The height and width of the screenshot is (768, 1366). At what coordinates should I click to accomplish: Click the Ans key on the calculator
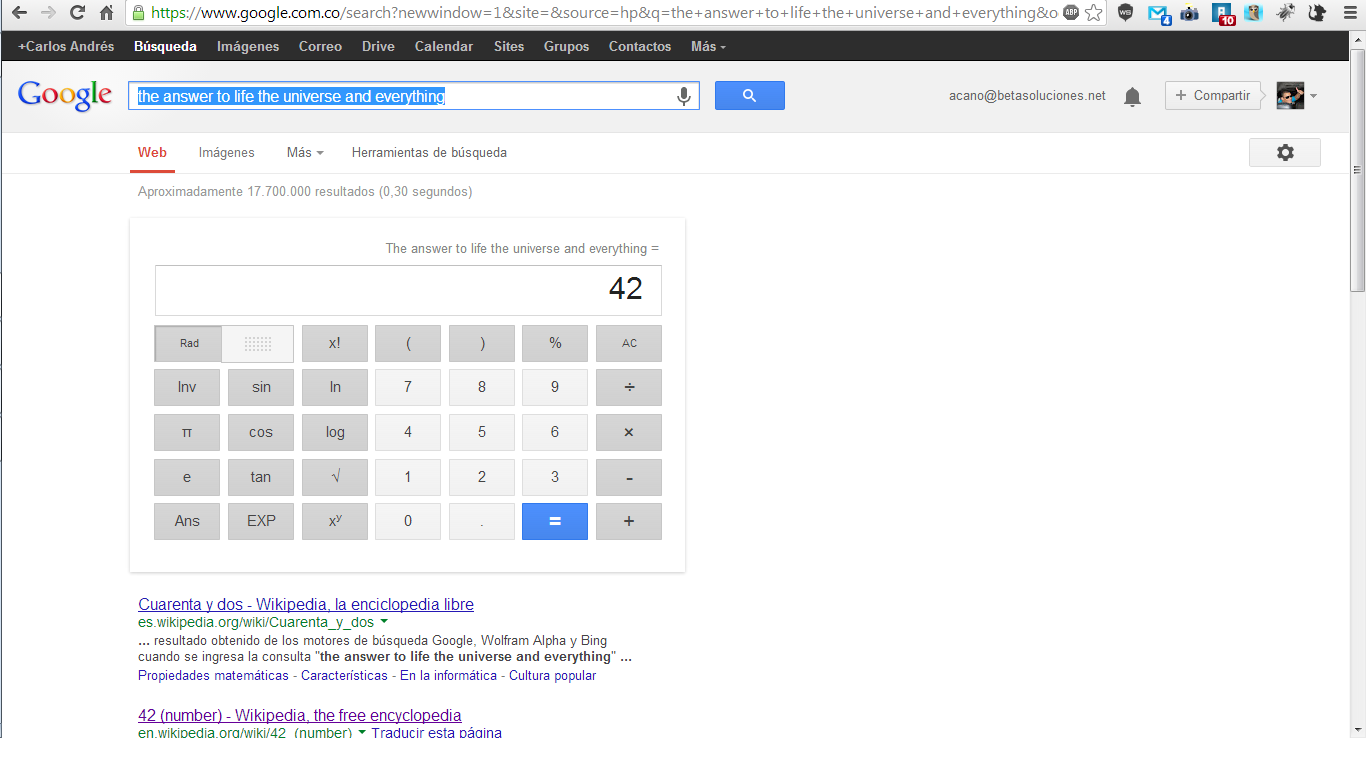(187, 521)
